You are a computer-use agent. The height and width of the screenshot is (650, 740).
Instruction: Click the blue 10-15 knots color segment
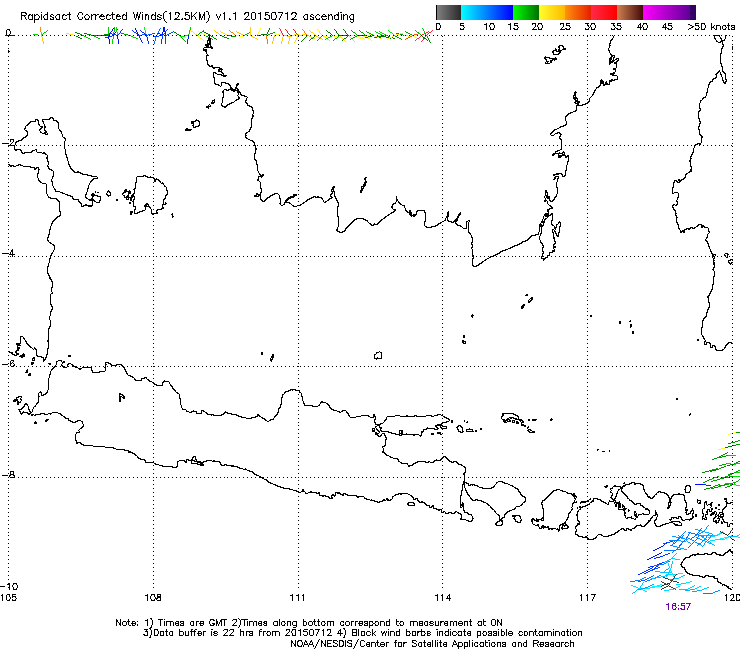[x=500, y=12]
